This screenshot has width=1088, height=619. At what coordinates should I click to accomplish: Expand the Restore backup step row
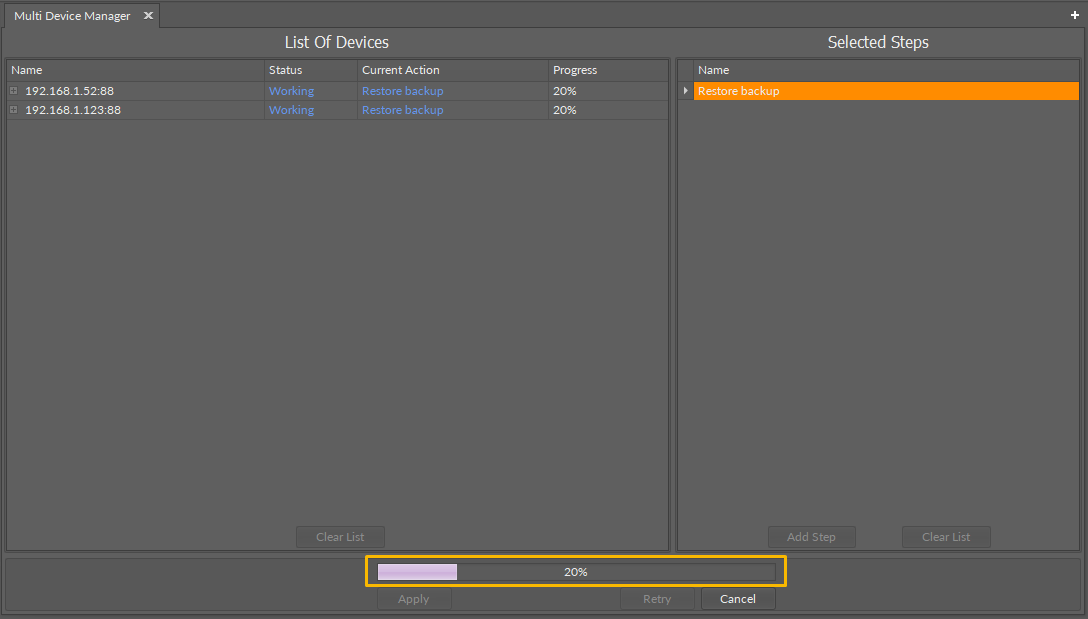685,90
